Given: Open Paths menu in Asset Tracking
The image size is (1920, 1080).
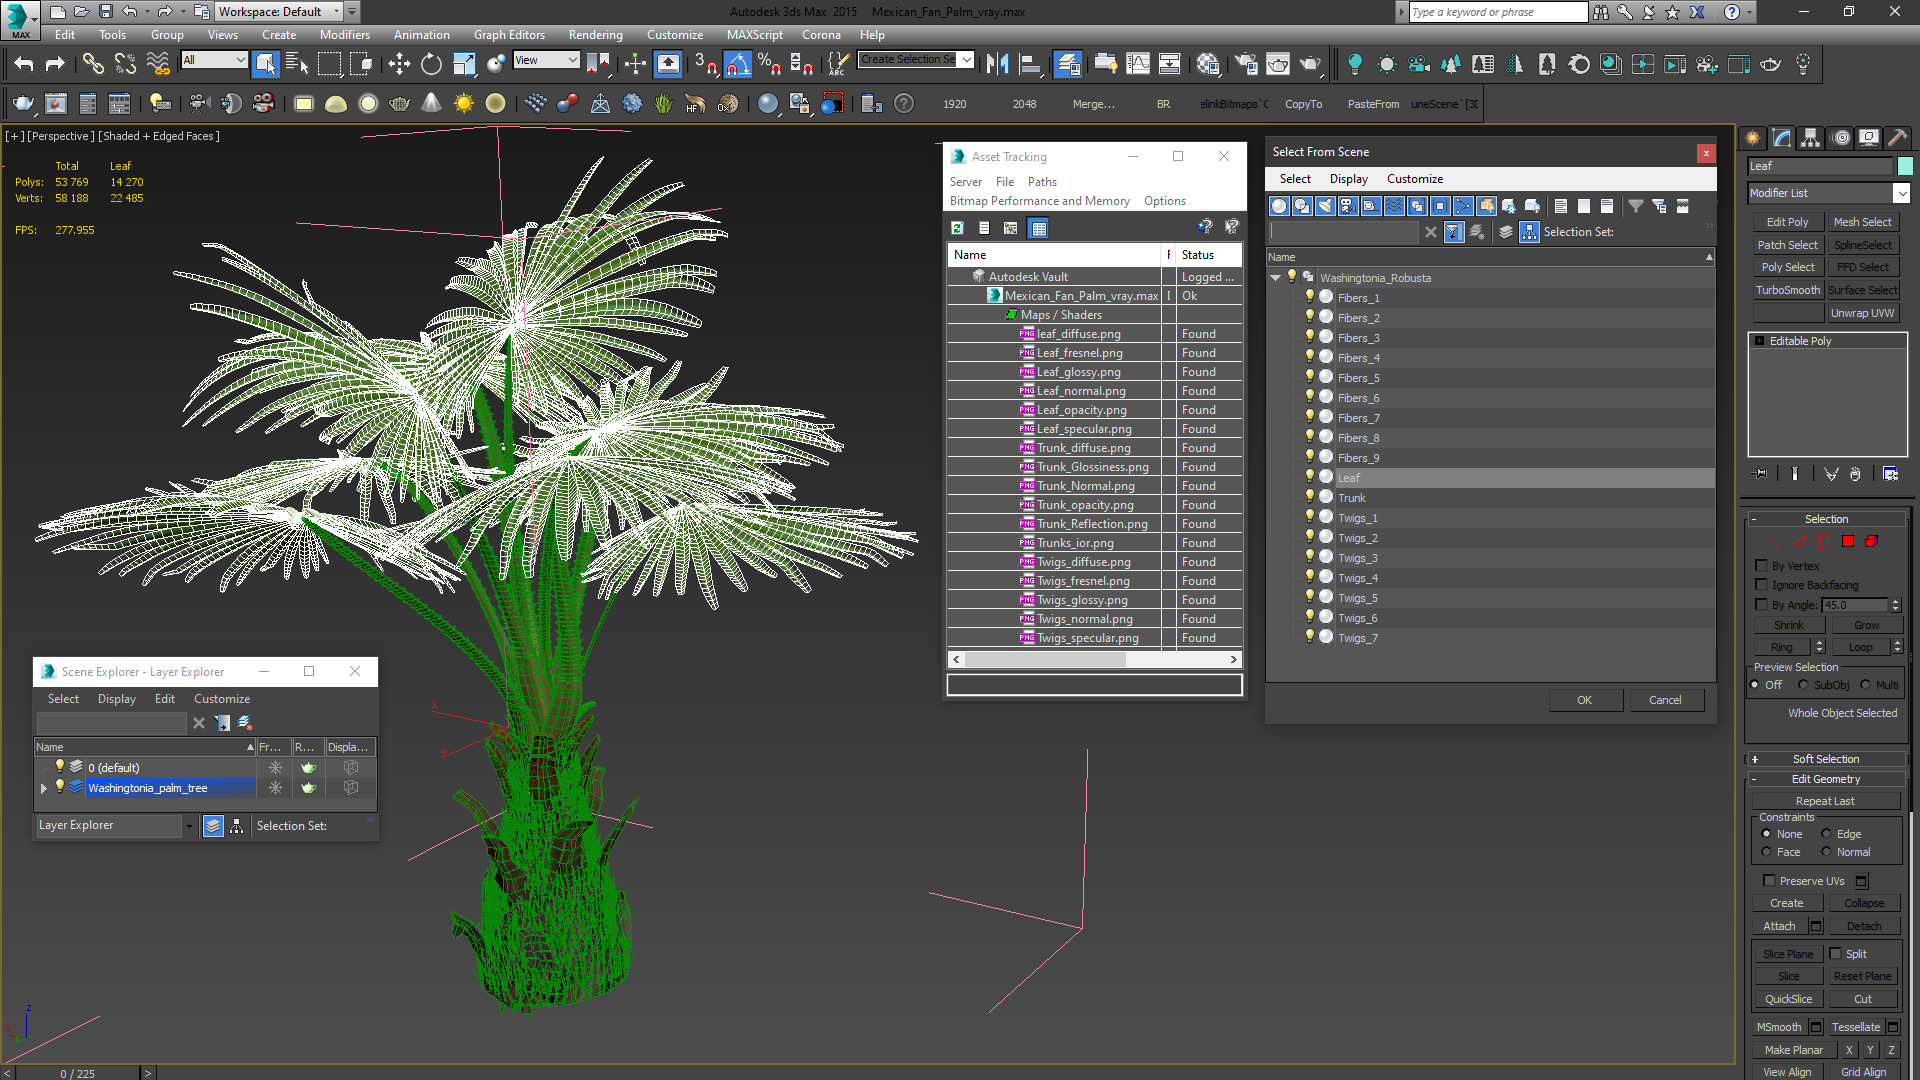Looking at the screenshot, I should tap(1042, 182).
